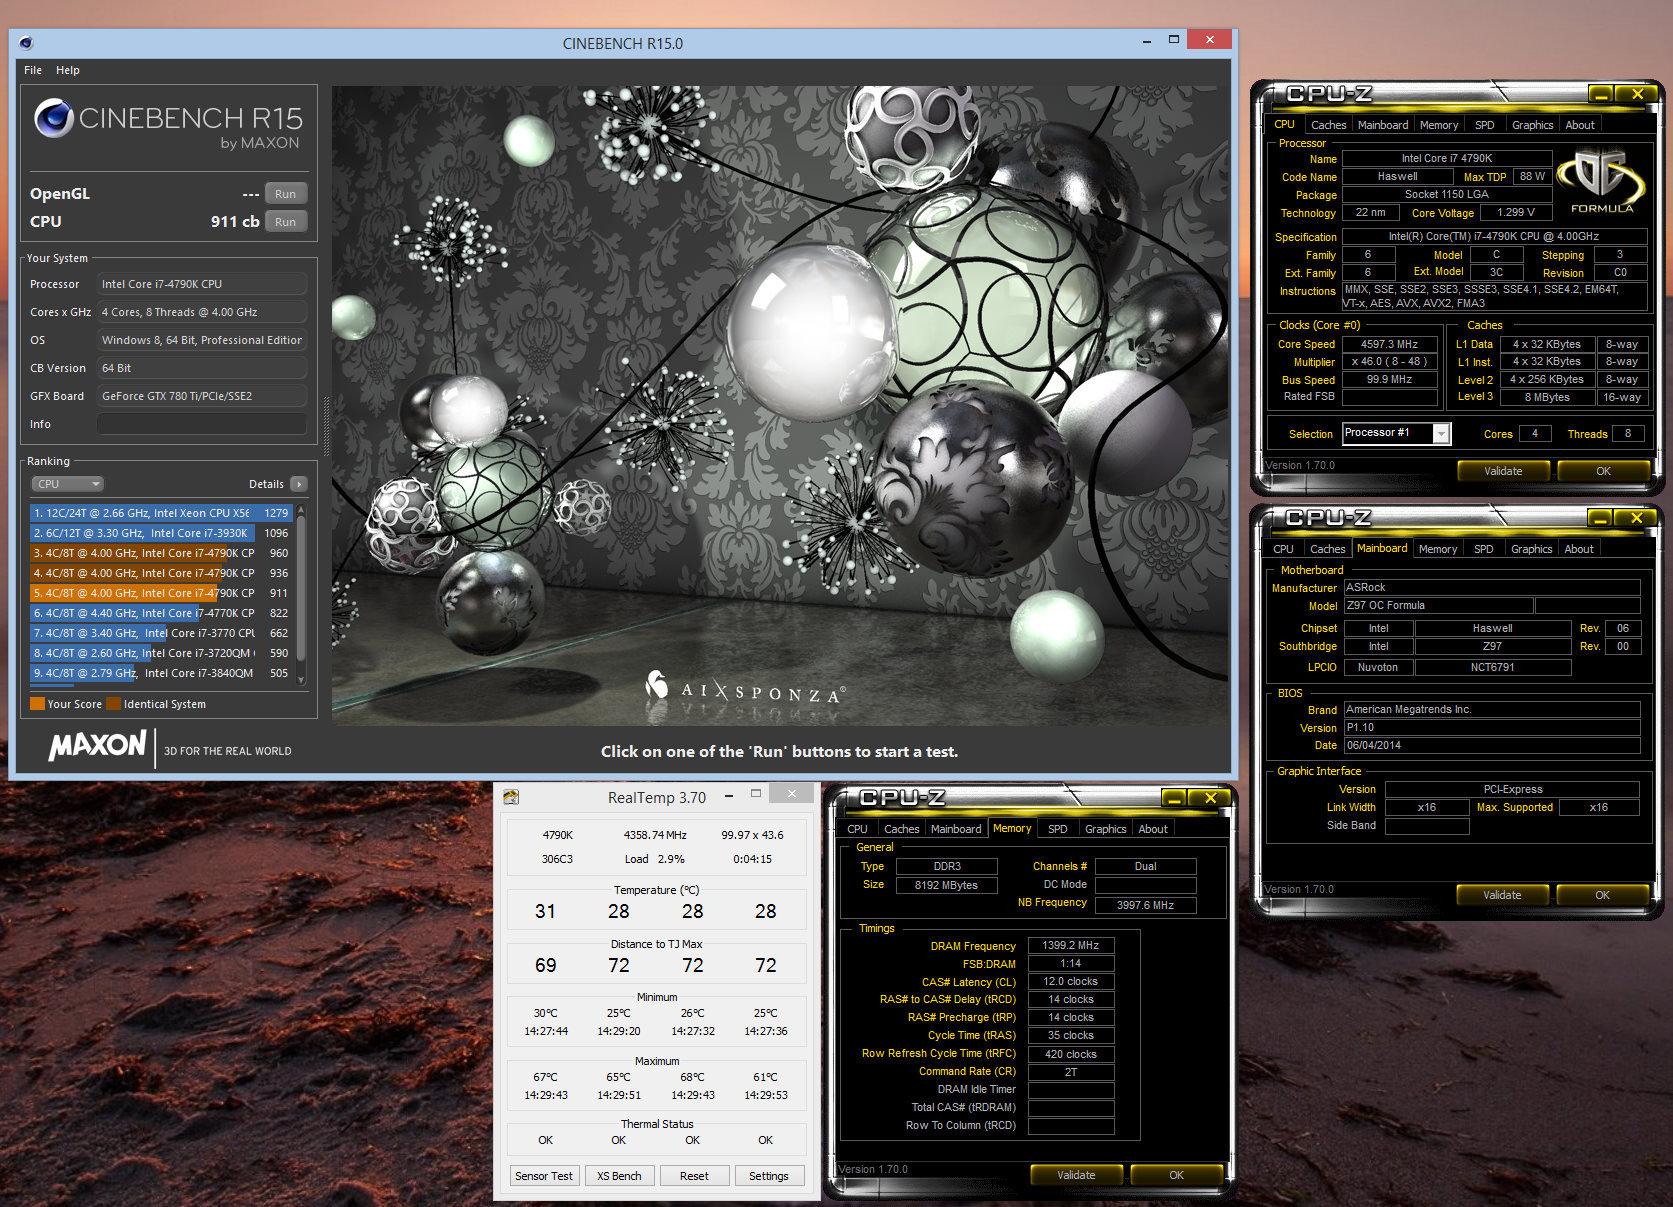Open Caches tab in CPU-Z Memory window
The width and height of the screenshot is (1673, 1207).
pos(902,829)
